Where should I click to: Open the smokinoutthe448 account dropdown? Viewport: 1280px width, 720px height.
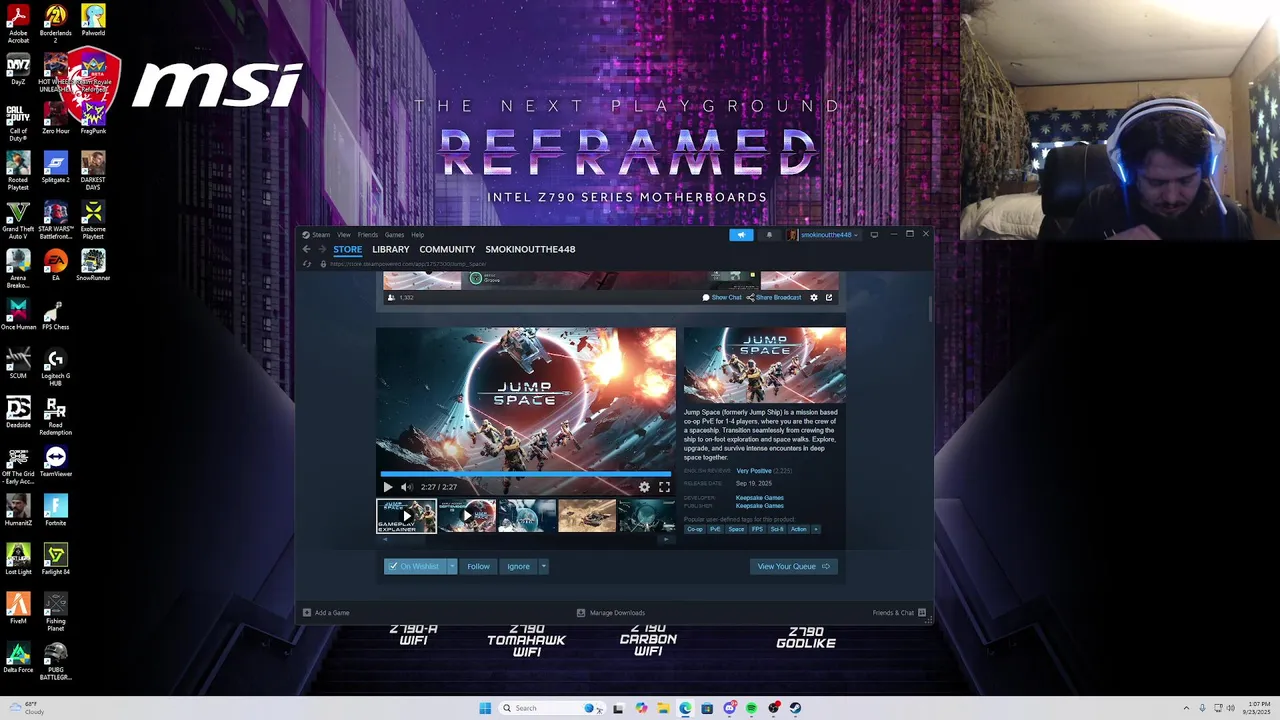click(824, 235)
